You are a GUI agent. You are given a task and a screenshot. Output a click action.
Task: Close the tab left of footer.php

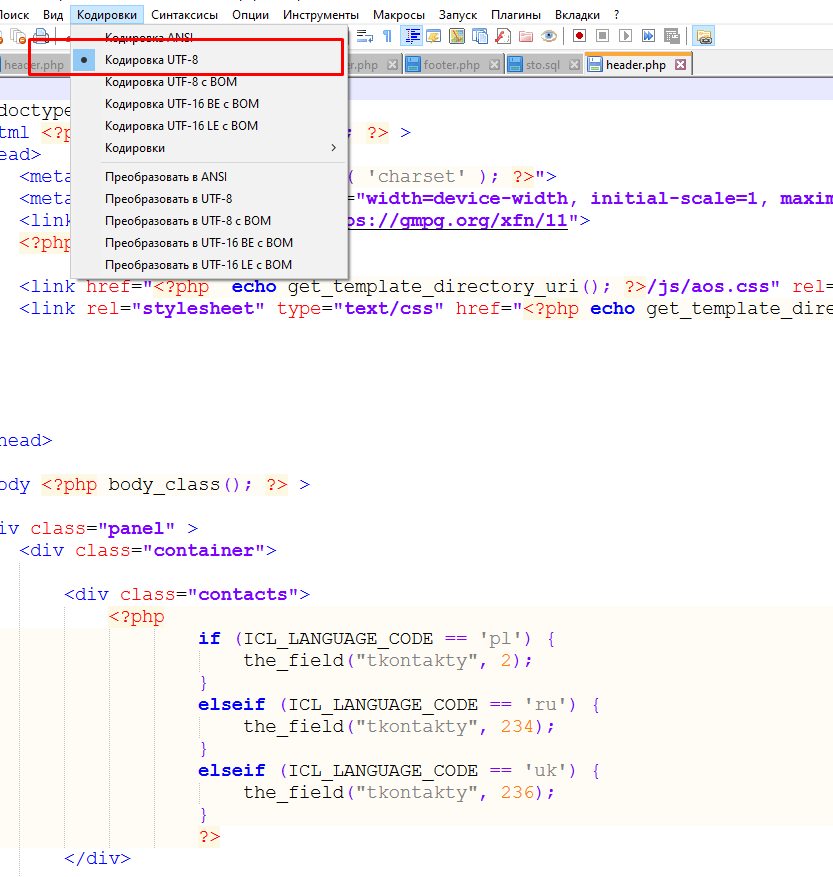(393, 65)
